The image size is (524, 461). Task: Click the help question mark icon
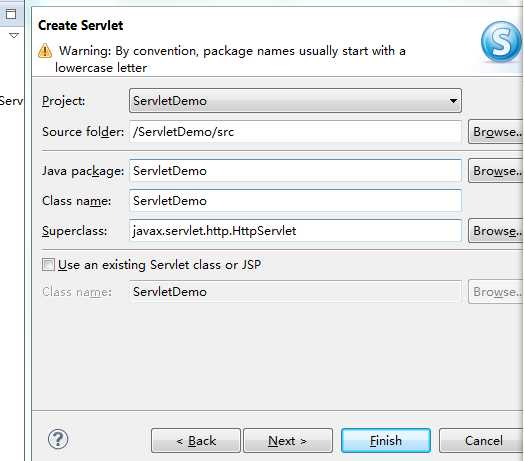coord(58,439)
